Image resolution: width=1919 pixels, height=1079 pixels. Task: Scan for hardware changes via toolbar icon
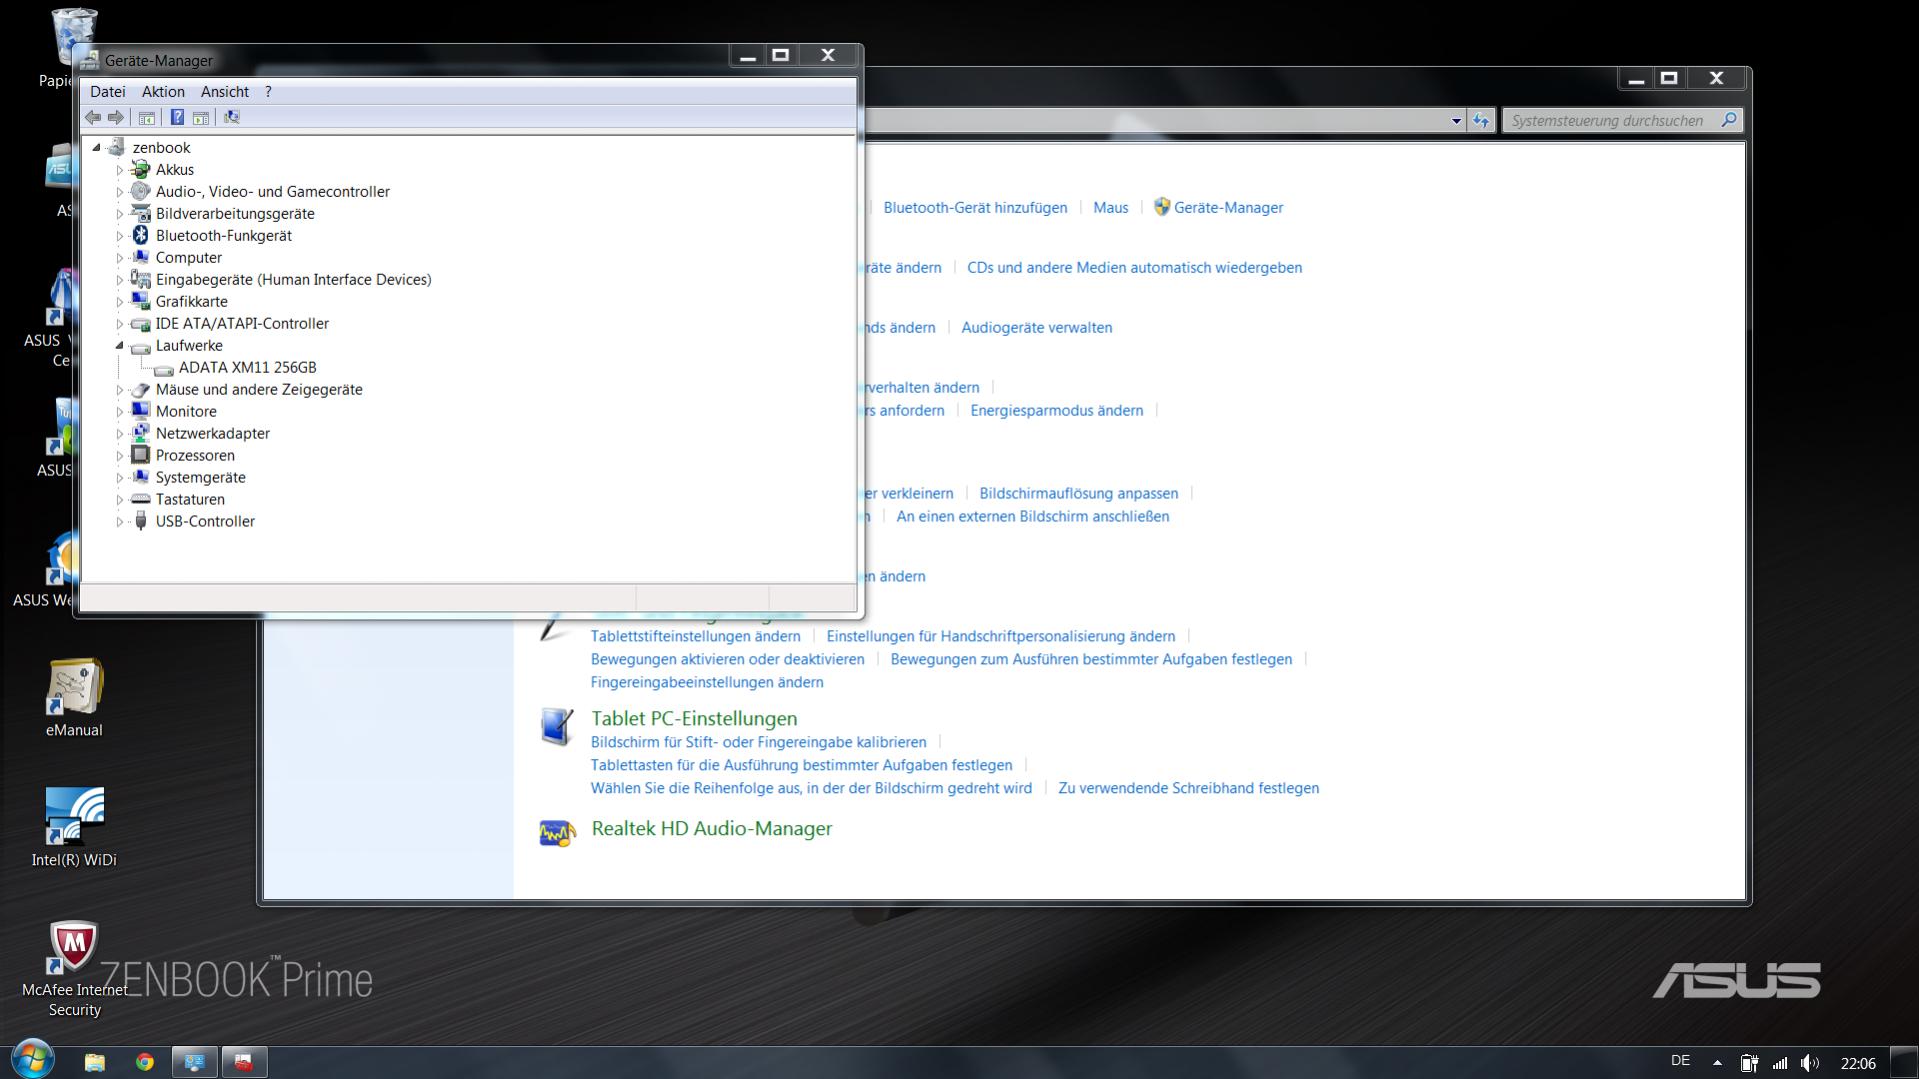click(x=232, y=117)
